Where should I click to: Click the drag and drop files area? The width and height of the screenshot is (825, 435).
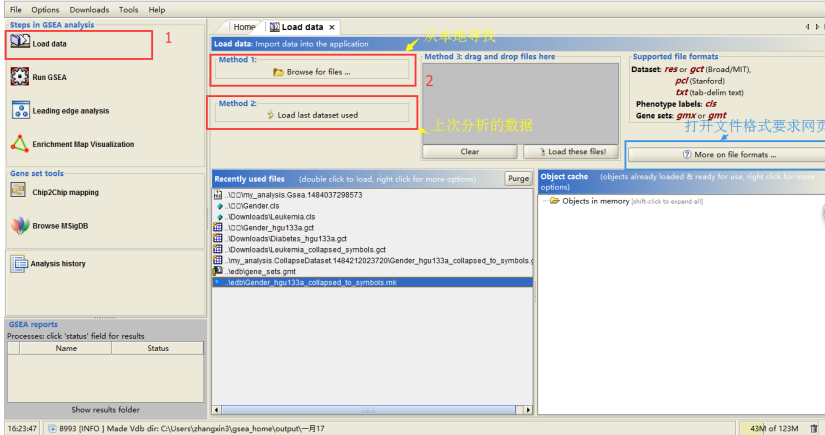tap(521, 103)
